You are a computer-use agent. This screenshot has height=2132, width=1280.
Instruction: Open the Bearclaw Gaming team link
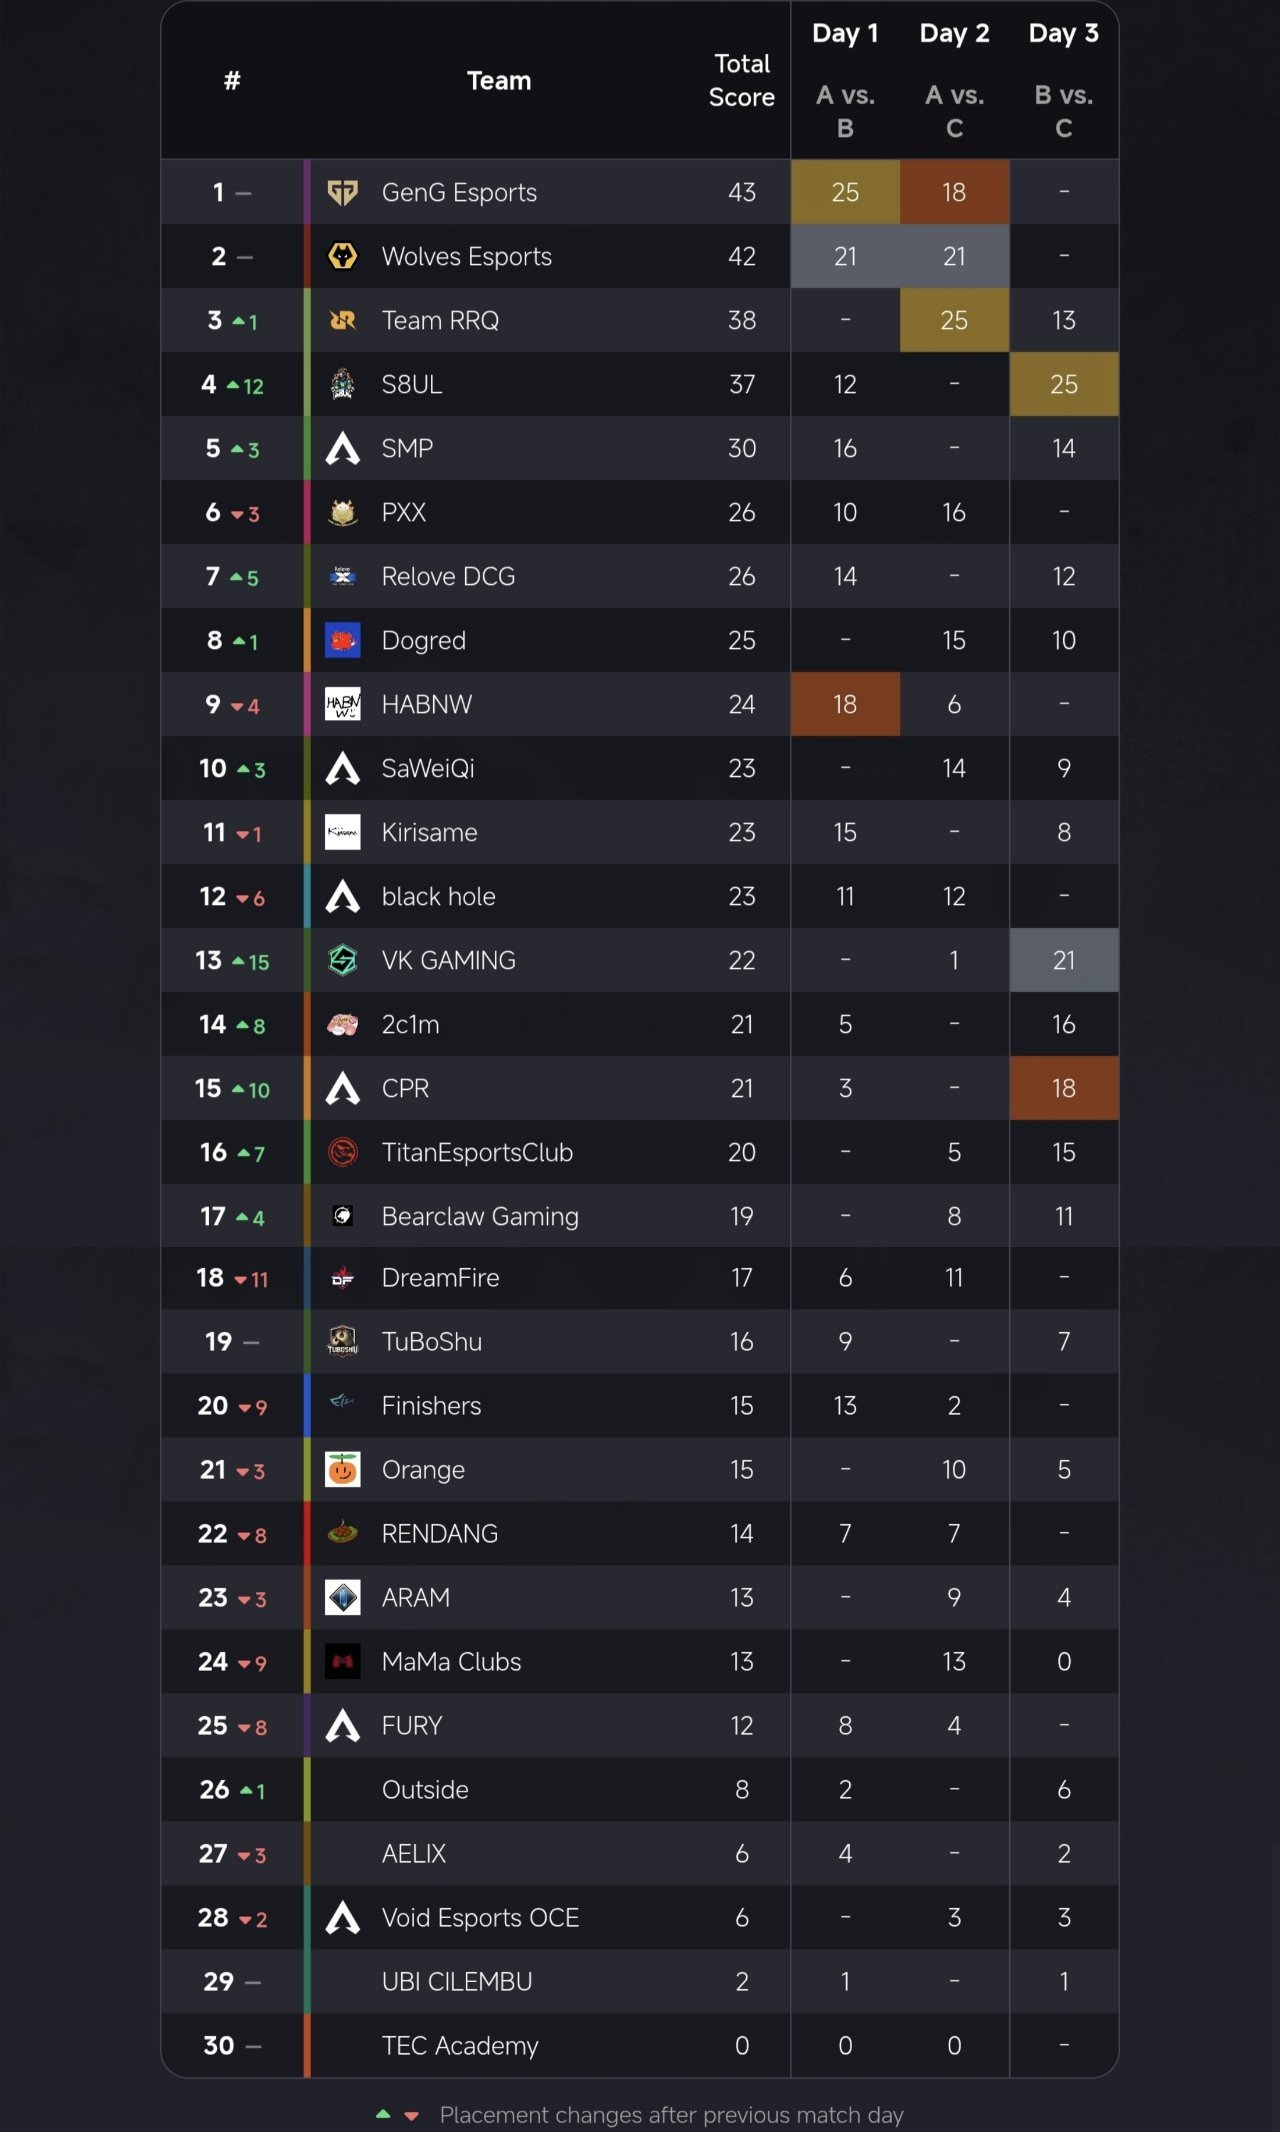[x=480, y=1216]
